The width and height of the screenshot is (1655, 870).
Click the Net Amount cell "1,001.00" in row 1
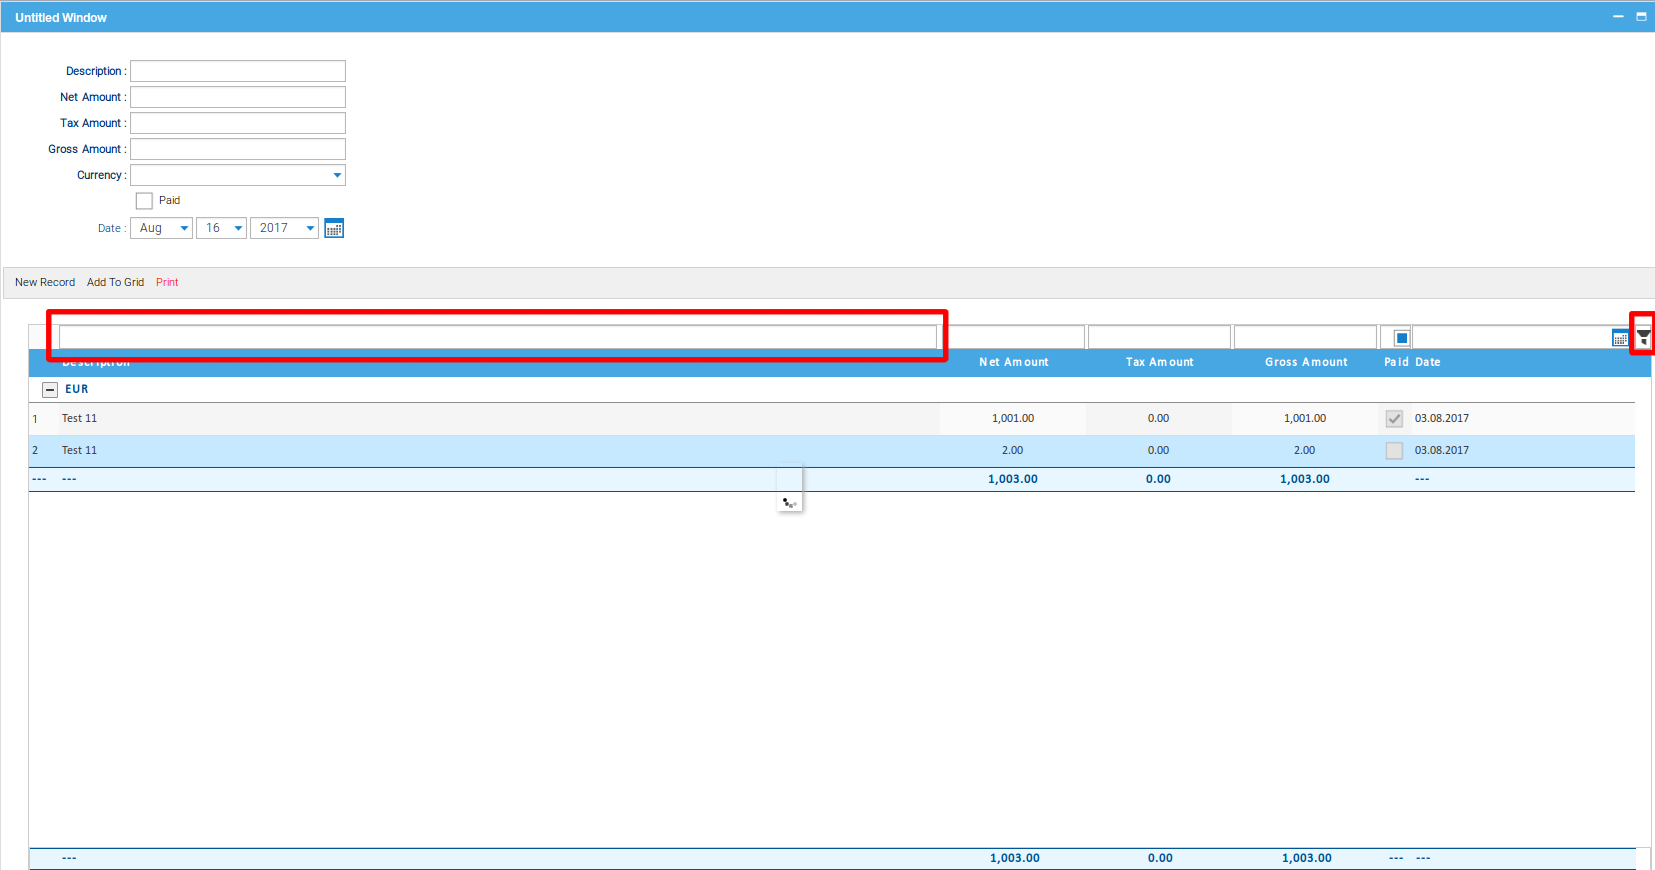click(1013, 419)
